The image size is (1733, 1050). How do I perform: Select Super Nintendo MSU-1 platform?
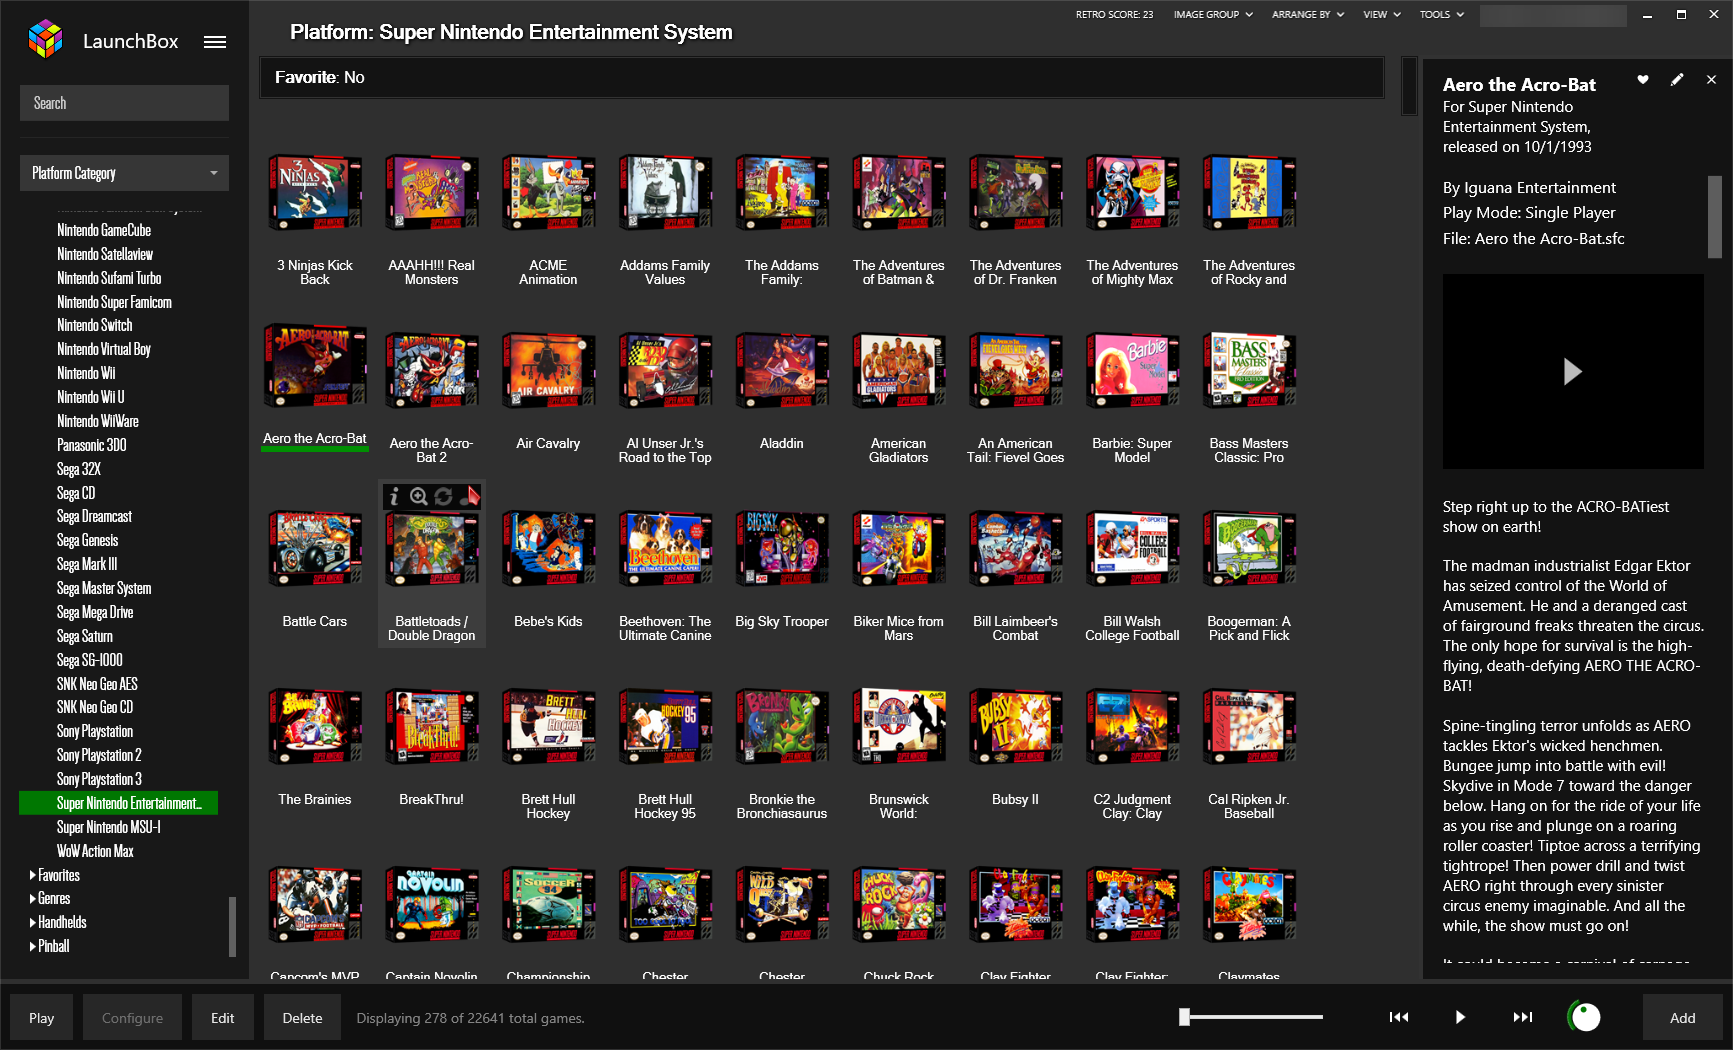(x=109, y=827)
